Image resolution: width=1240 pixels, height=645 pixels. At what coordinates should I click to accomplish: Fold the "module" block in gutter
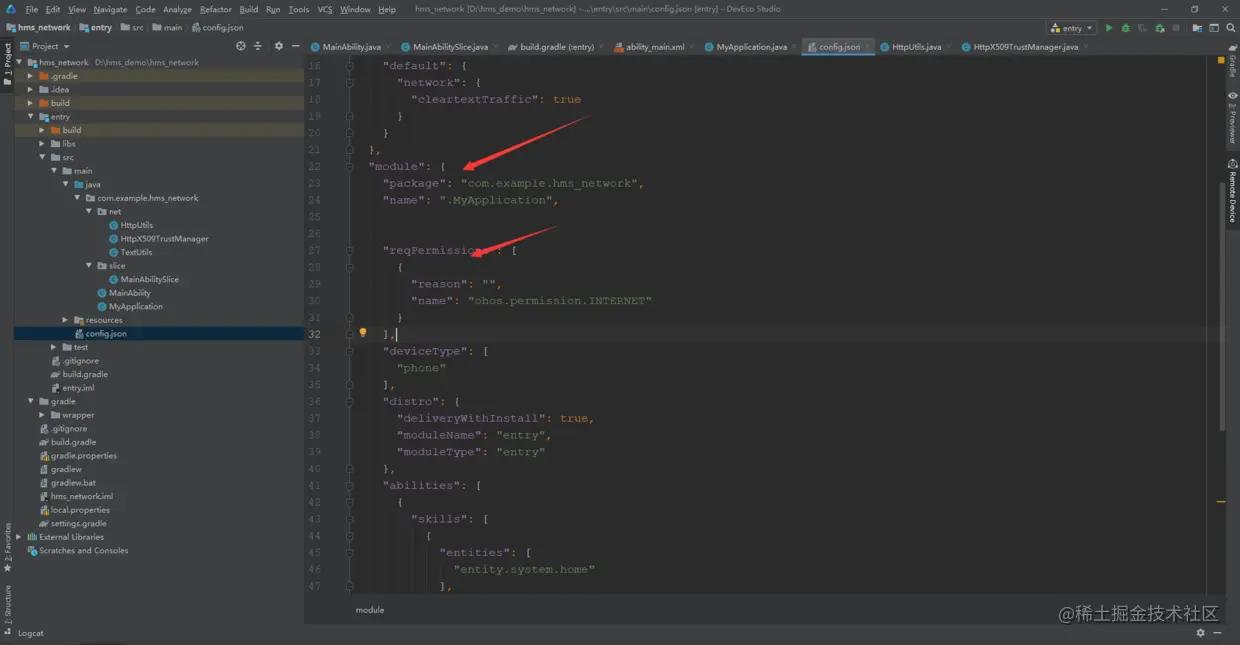(350, 166)
